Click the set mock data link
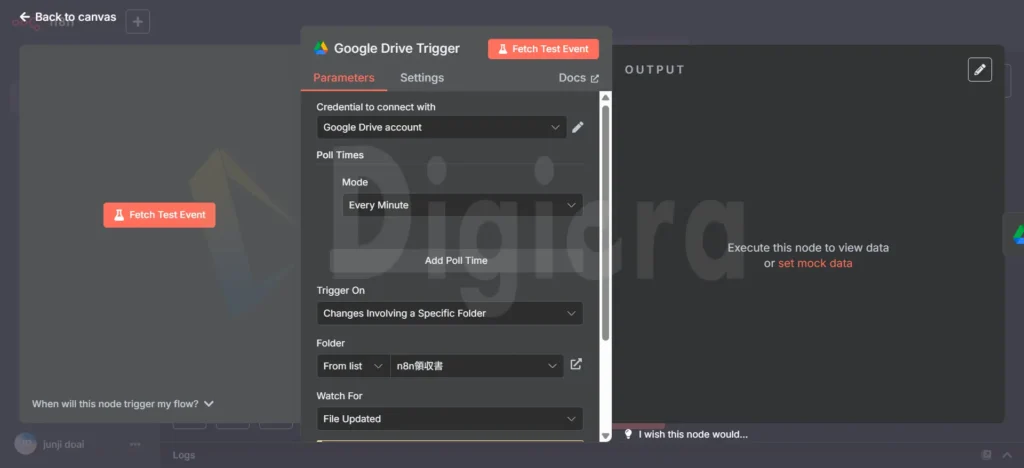 click(815, 264)
